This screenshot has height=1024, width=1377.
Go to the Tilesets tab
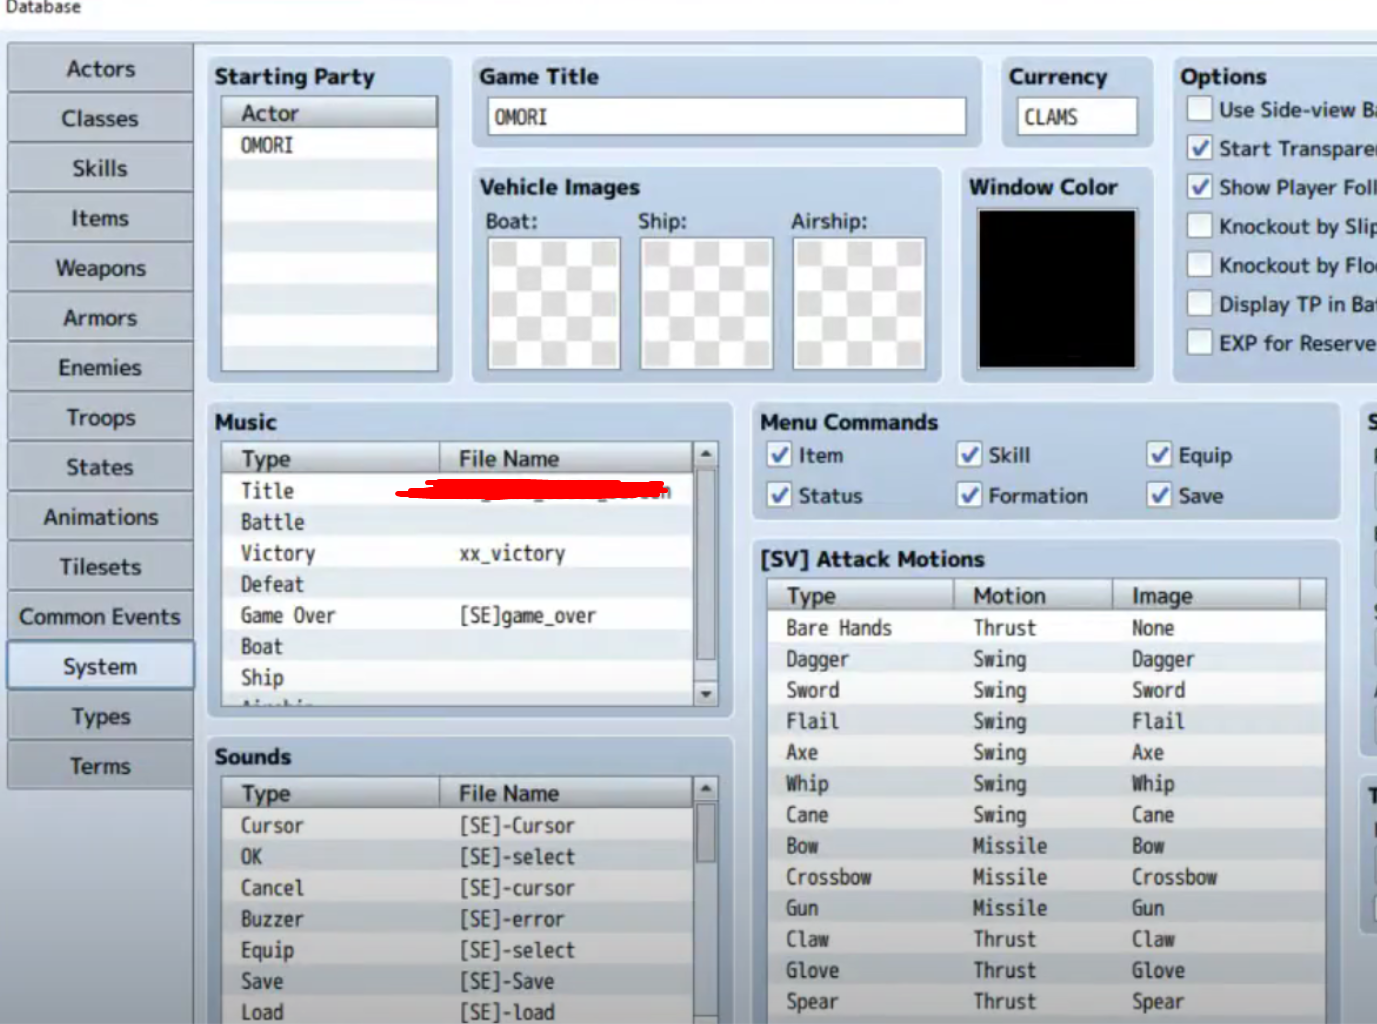(x=100, y=567)
